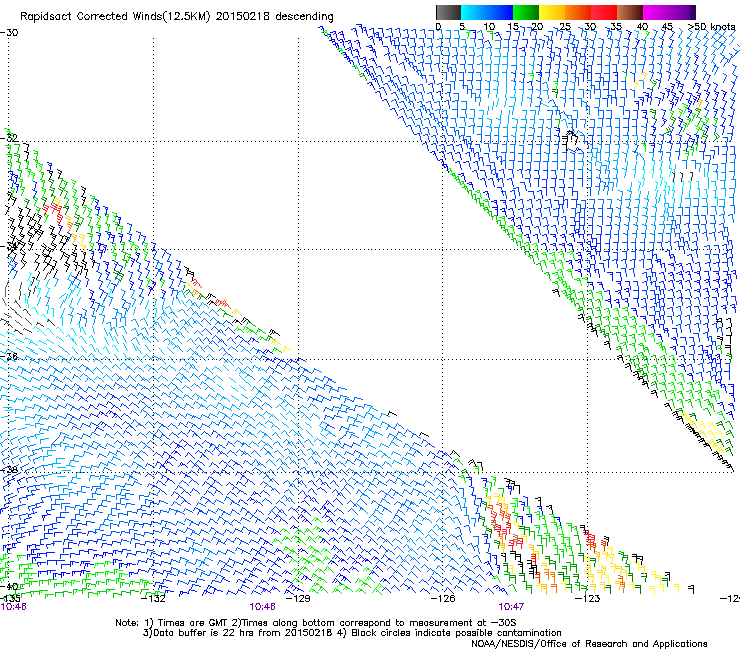
Task: Click the legend value '25' label
Action: point(564,27)
